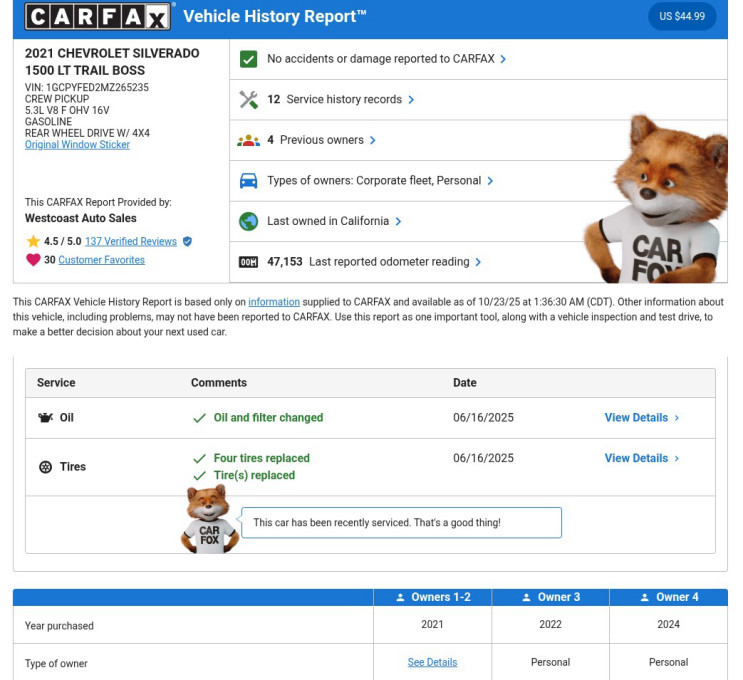View Details for the Oil service
The height and width of the screenshot is (680, 743).
(641, 418)
